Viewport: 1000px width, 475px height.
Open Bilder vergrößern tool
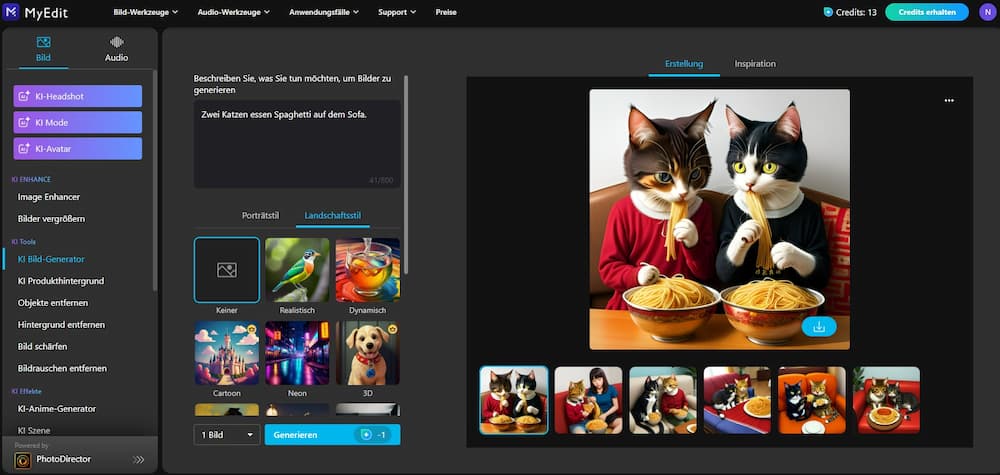coord(52,219)
